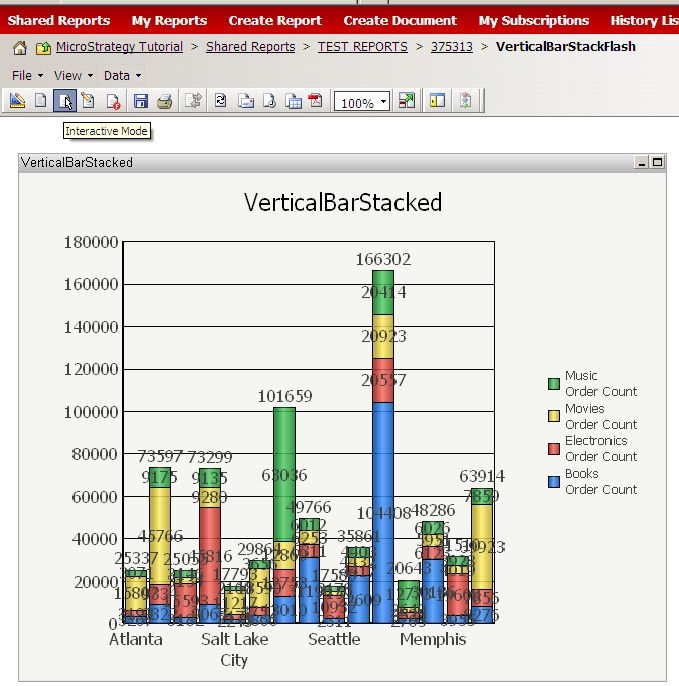Maximize the VerticalBarStacked panel
The height and width of the screenshot is (686, 679).
coord(657,163)
